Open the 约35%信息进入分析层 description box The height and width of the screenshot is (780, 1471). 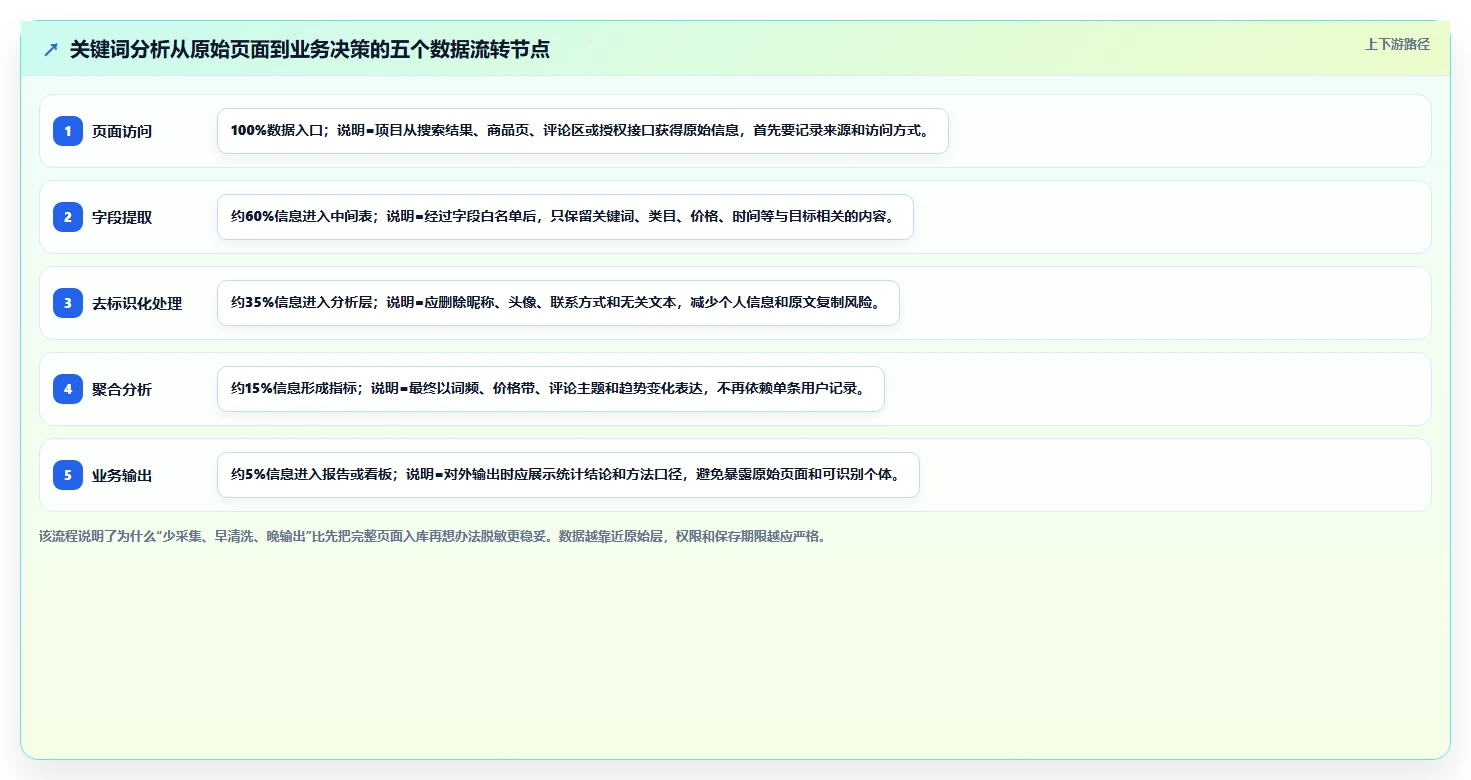[558, 303]
